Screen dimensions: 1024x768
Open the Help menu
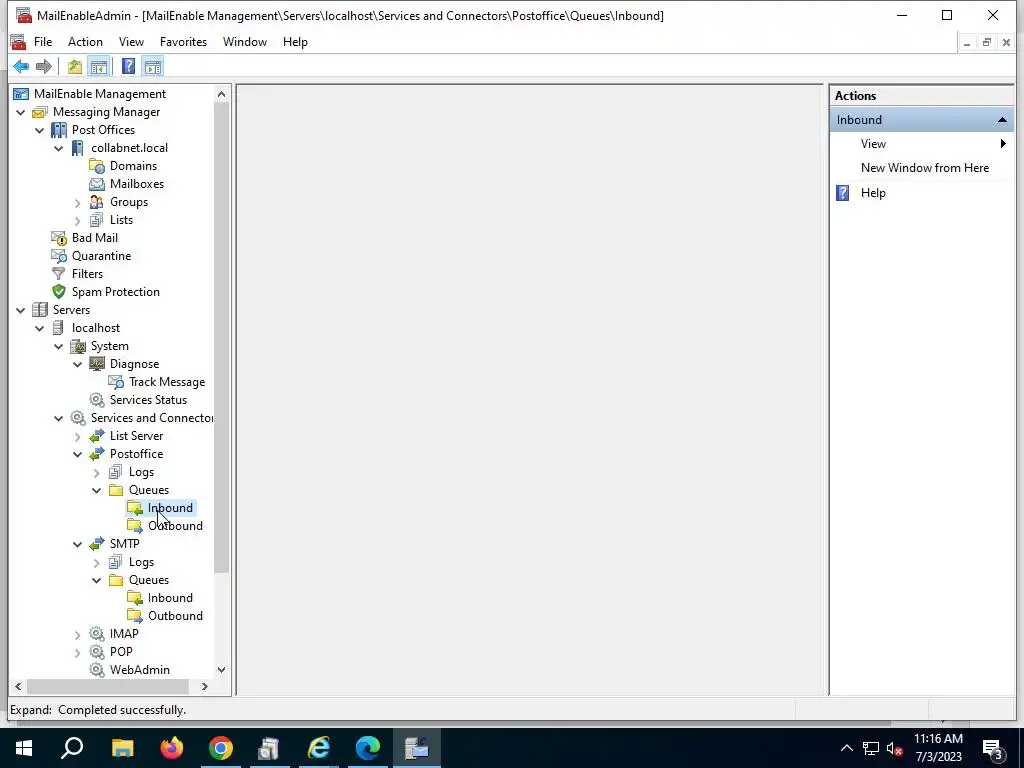295,42
